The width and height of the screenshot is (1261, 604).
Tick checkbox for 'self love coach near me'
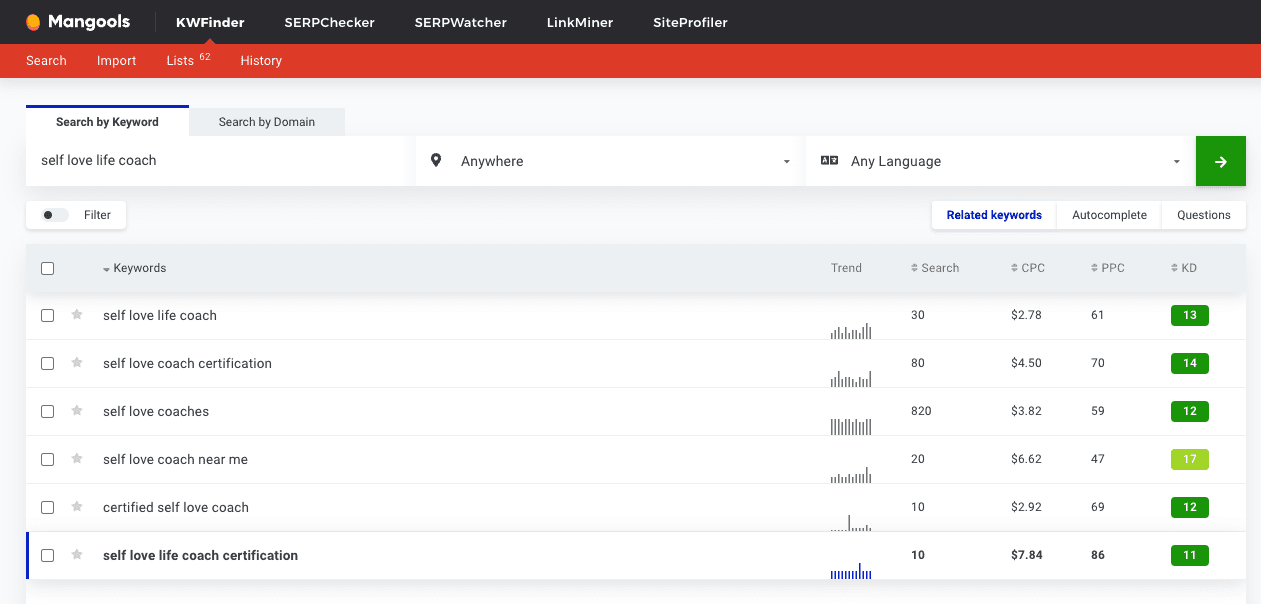pos(47,459)
